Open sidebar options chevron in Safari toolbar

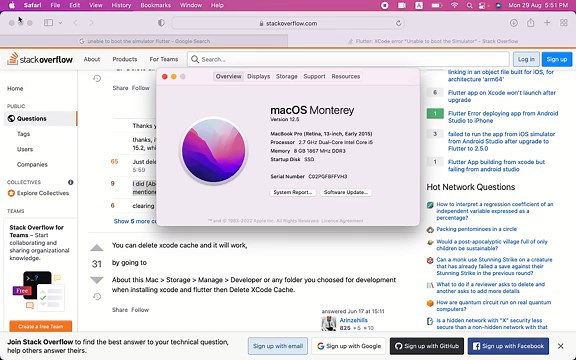click(x=60, y=23)
